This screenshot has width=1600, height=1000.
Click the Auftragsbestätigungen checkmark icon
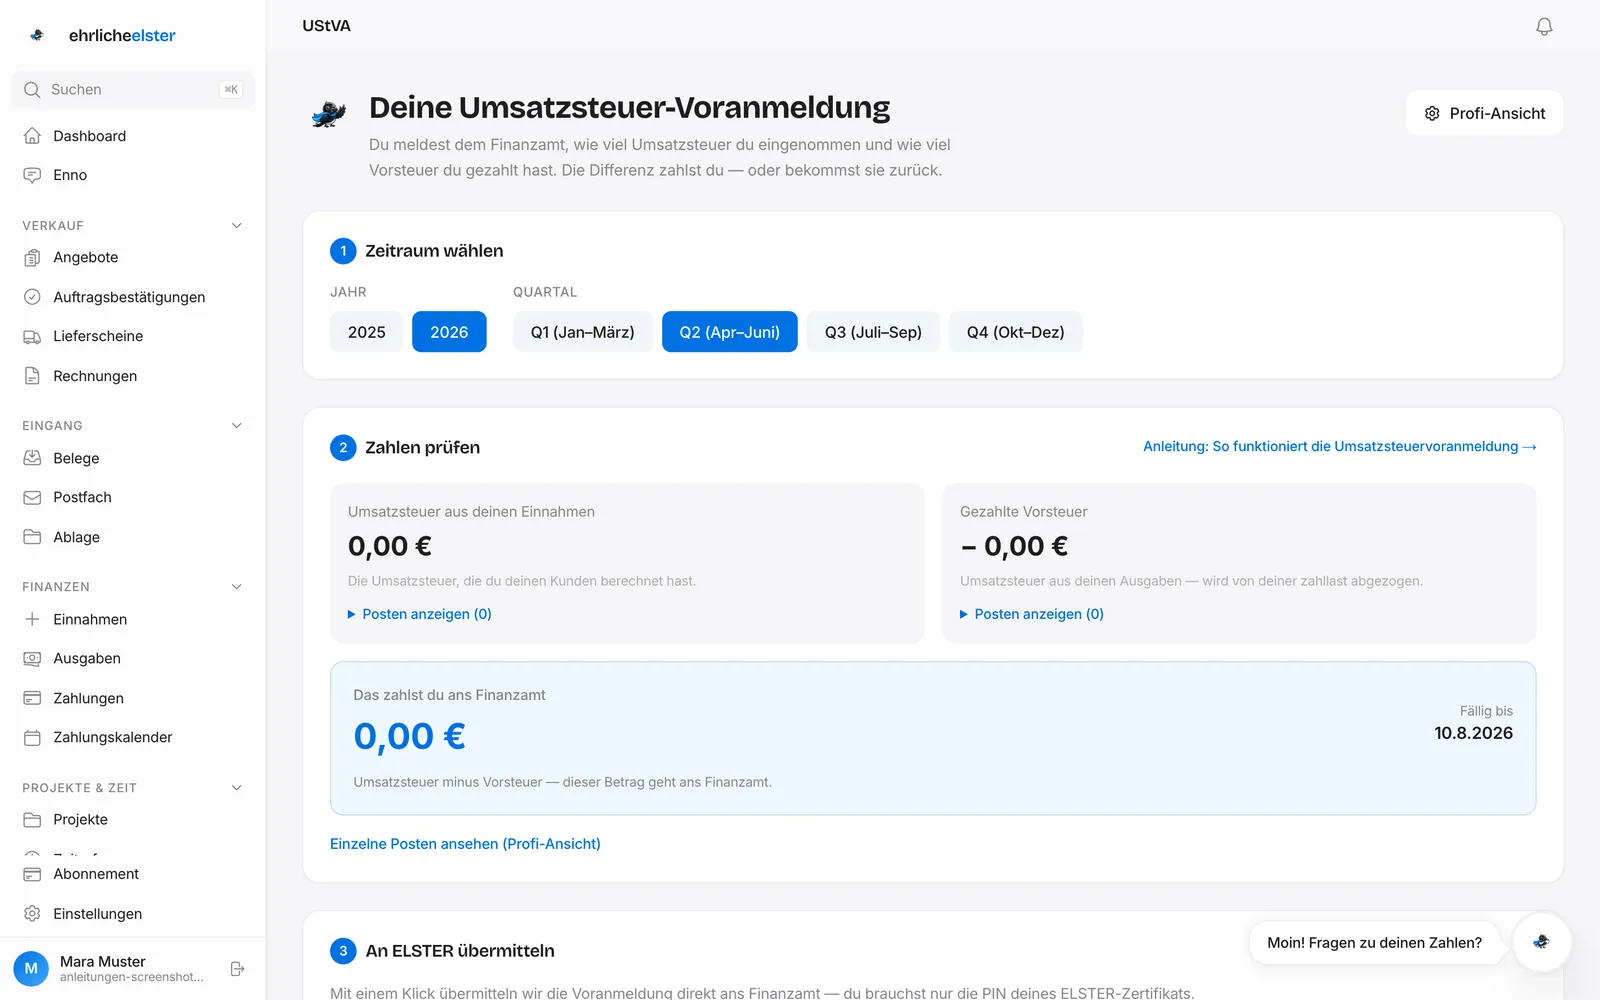(x=32, y=297)
